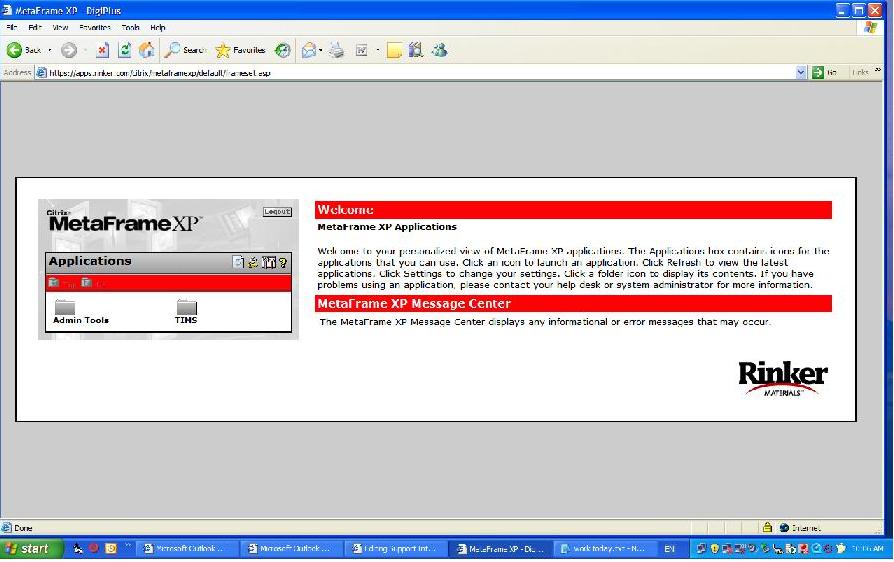Click the Windows Start button
Image resolution: width=894 pixels, height=562 pixels.
click(30, 548)
